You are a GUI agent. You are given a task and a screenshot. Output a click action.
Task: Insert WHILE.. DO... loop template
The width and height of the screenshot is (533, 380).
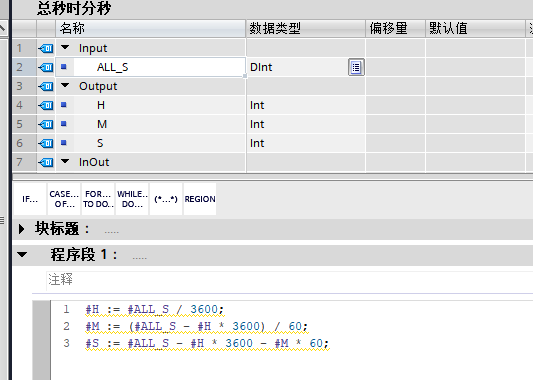[132, 199]
